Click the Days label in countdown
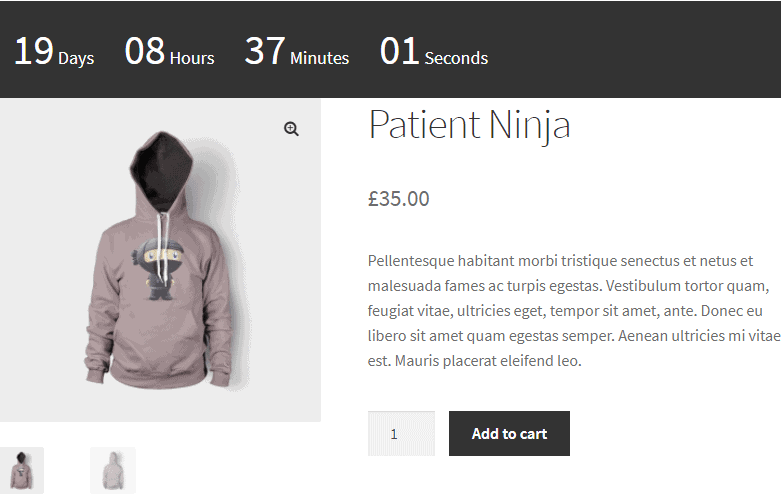Image resolution: width=781 pixels, height=496 pixels. pyautogui.click(x=76, y=58)
